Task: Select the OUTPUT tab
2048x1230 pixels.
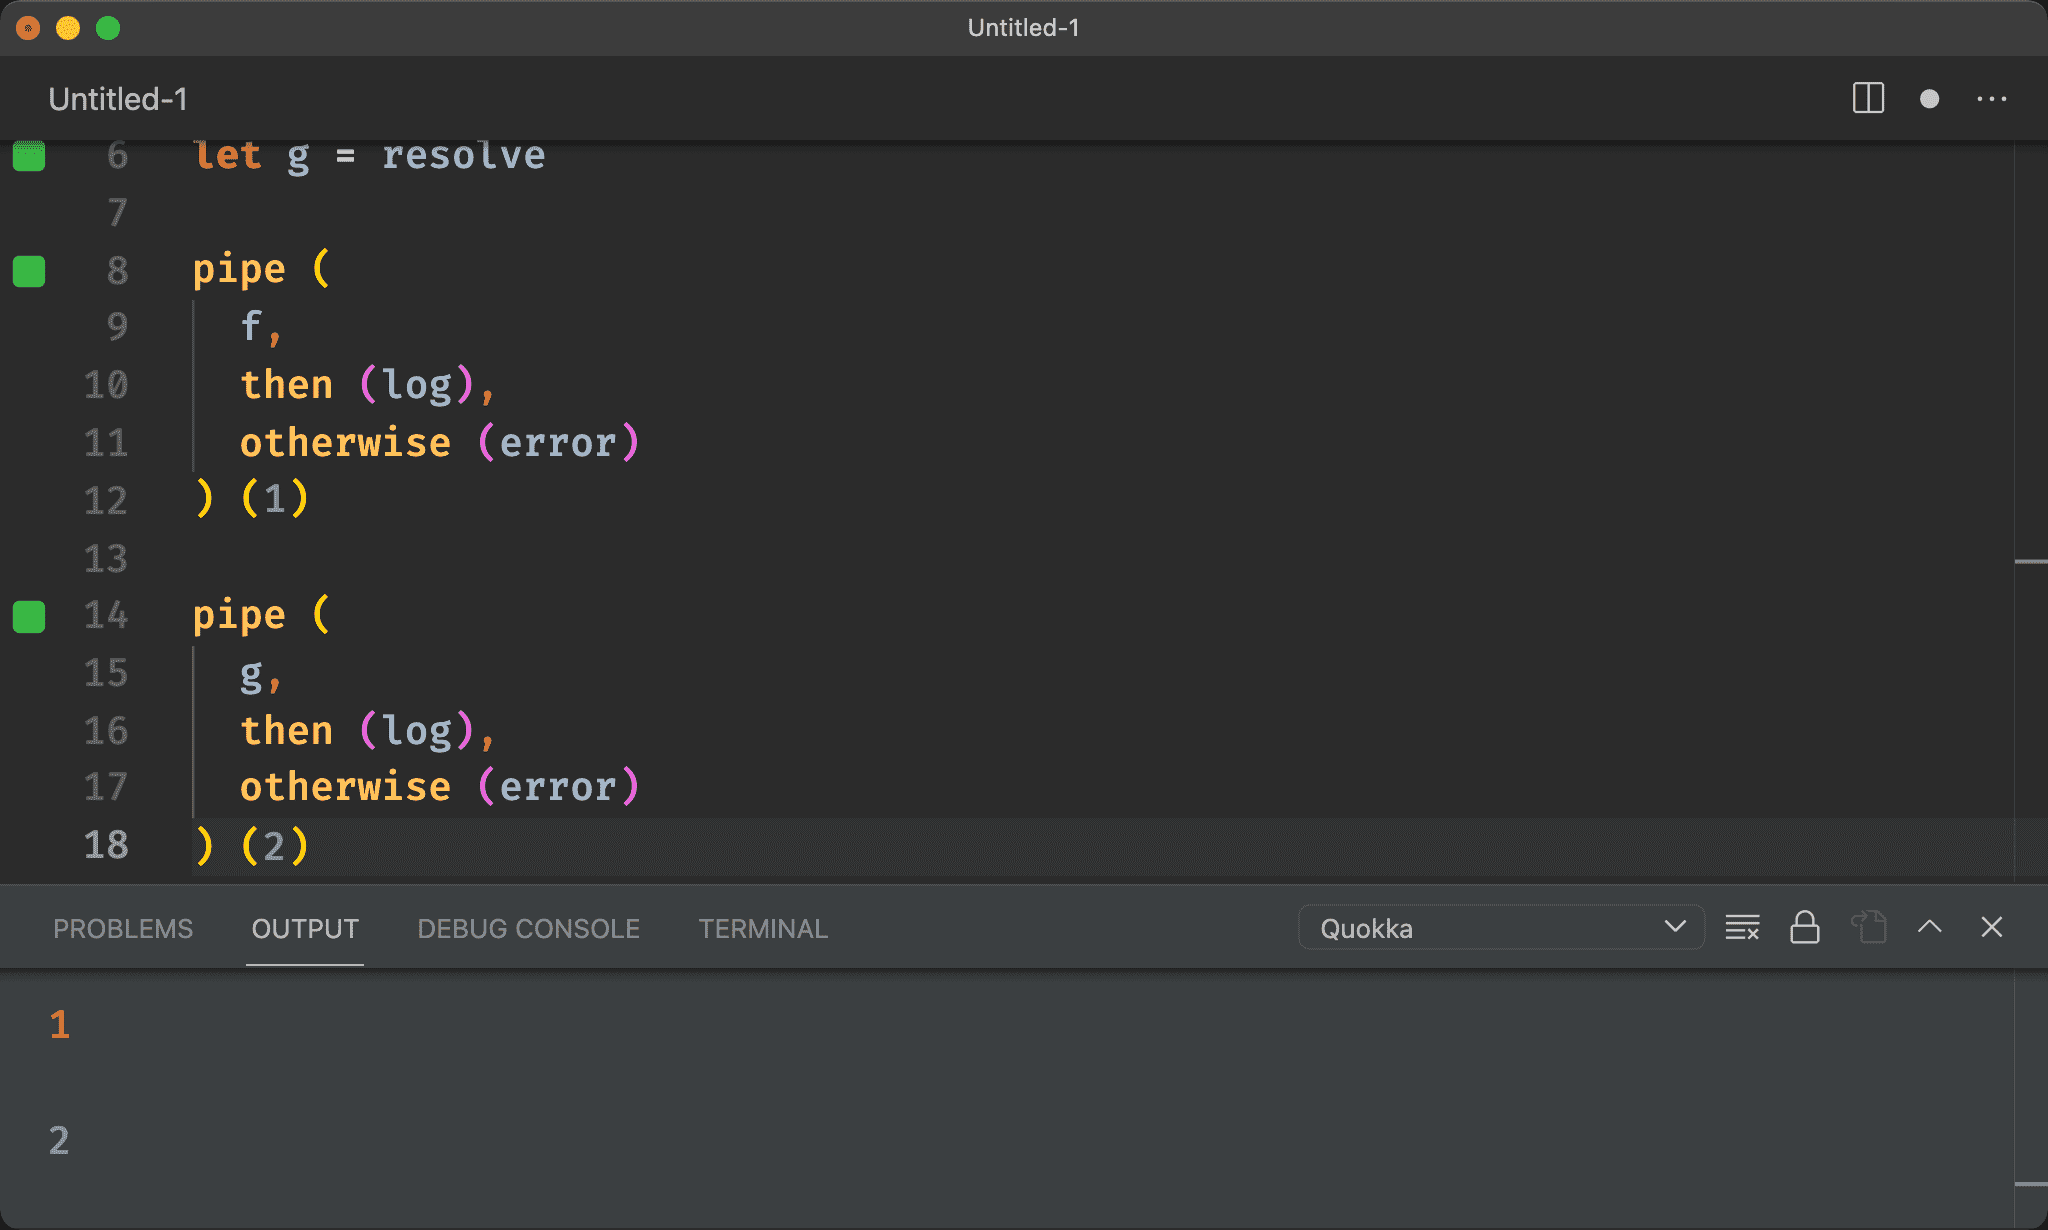Action: pos(305,929)
